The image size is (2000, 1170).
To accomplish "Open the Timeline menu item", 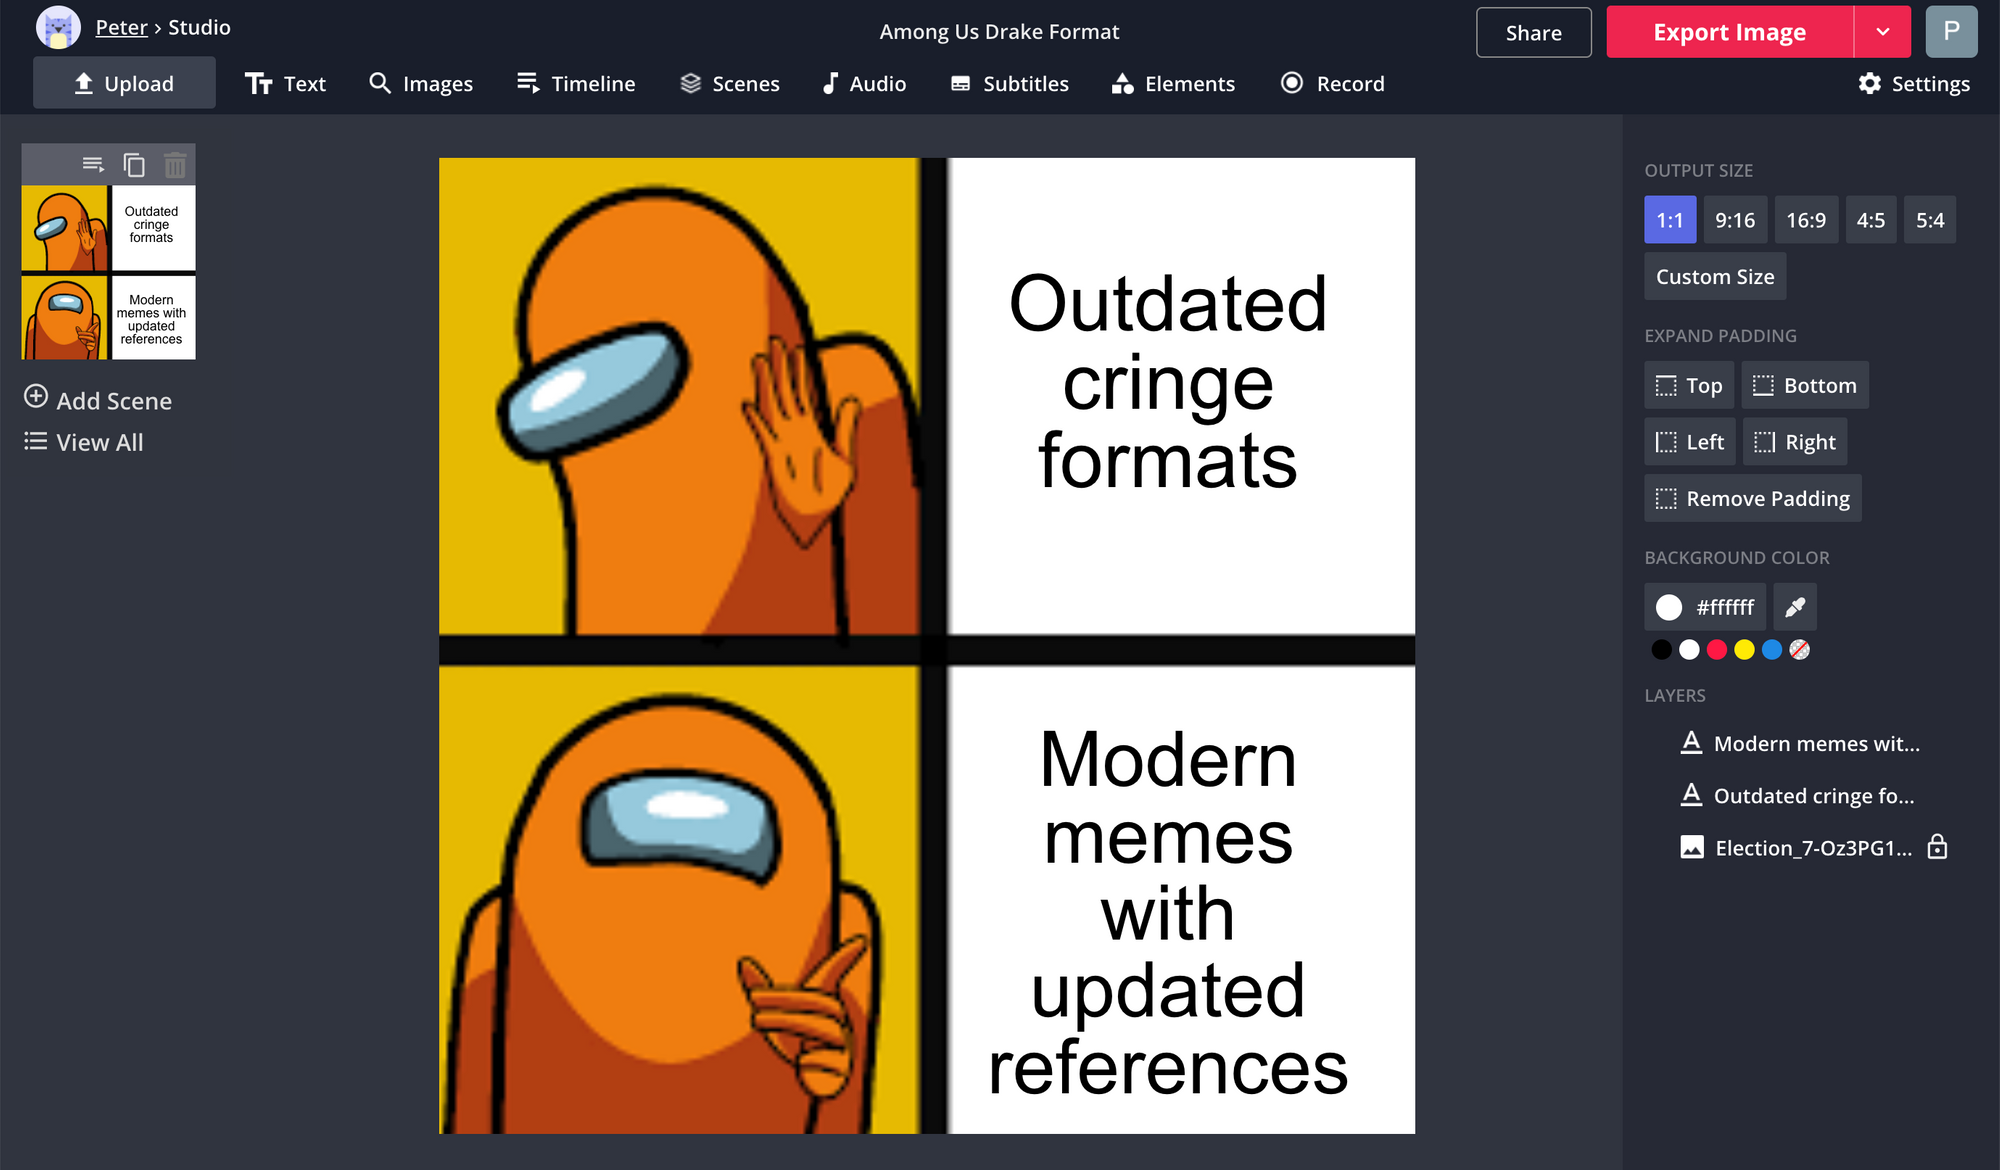I will (576, 84).
